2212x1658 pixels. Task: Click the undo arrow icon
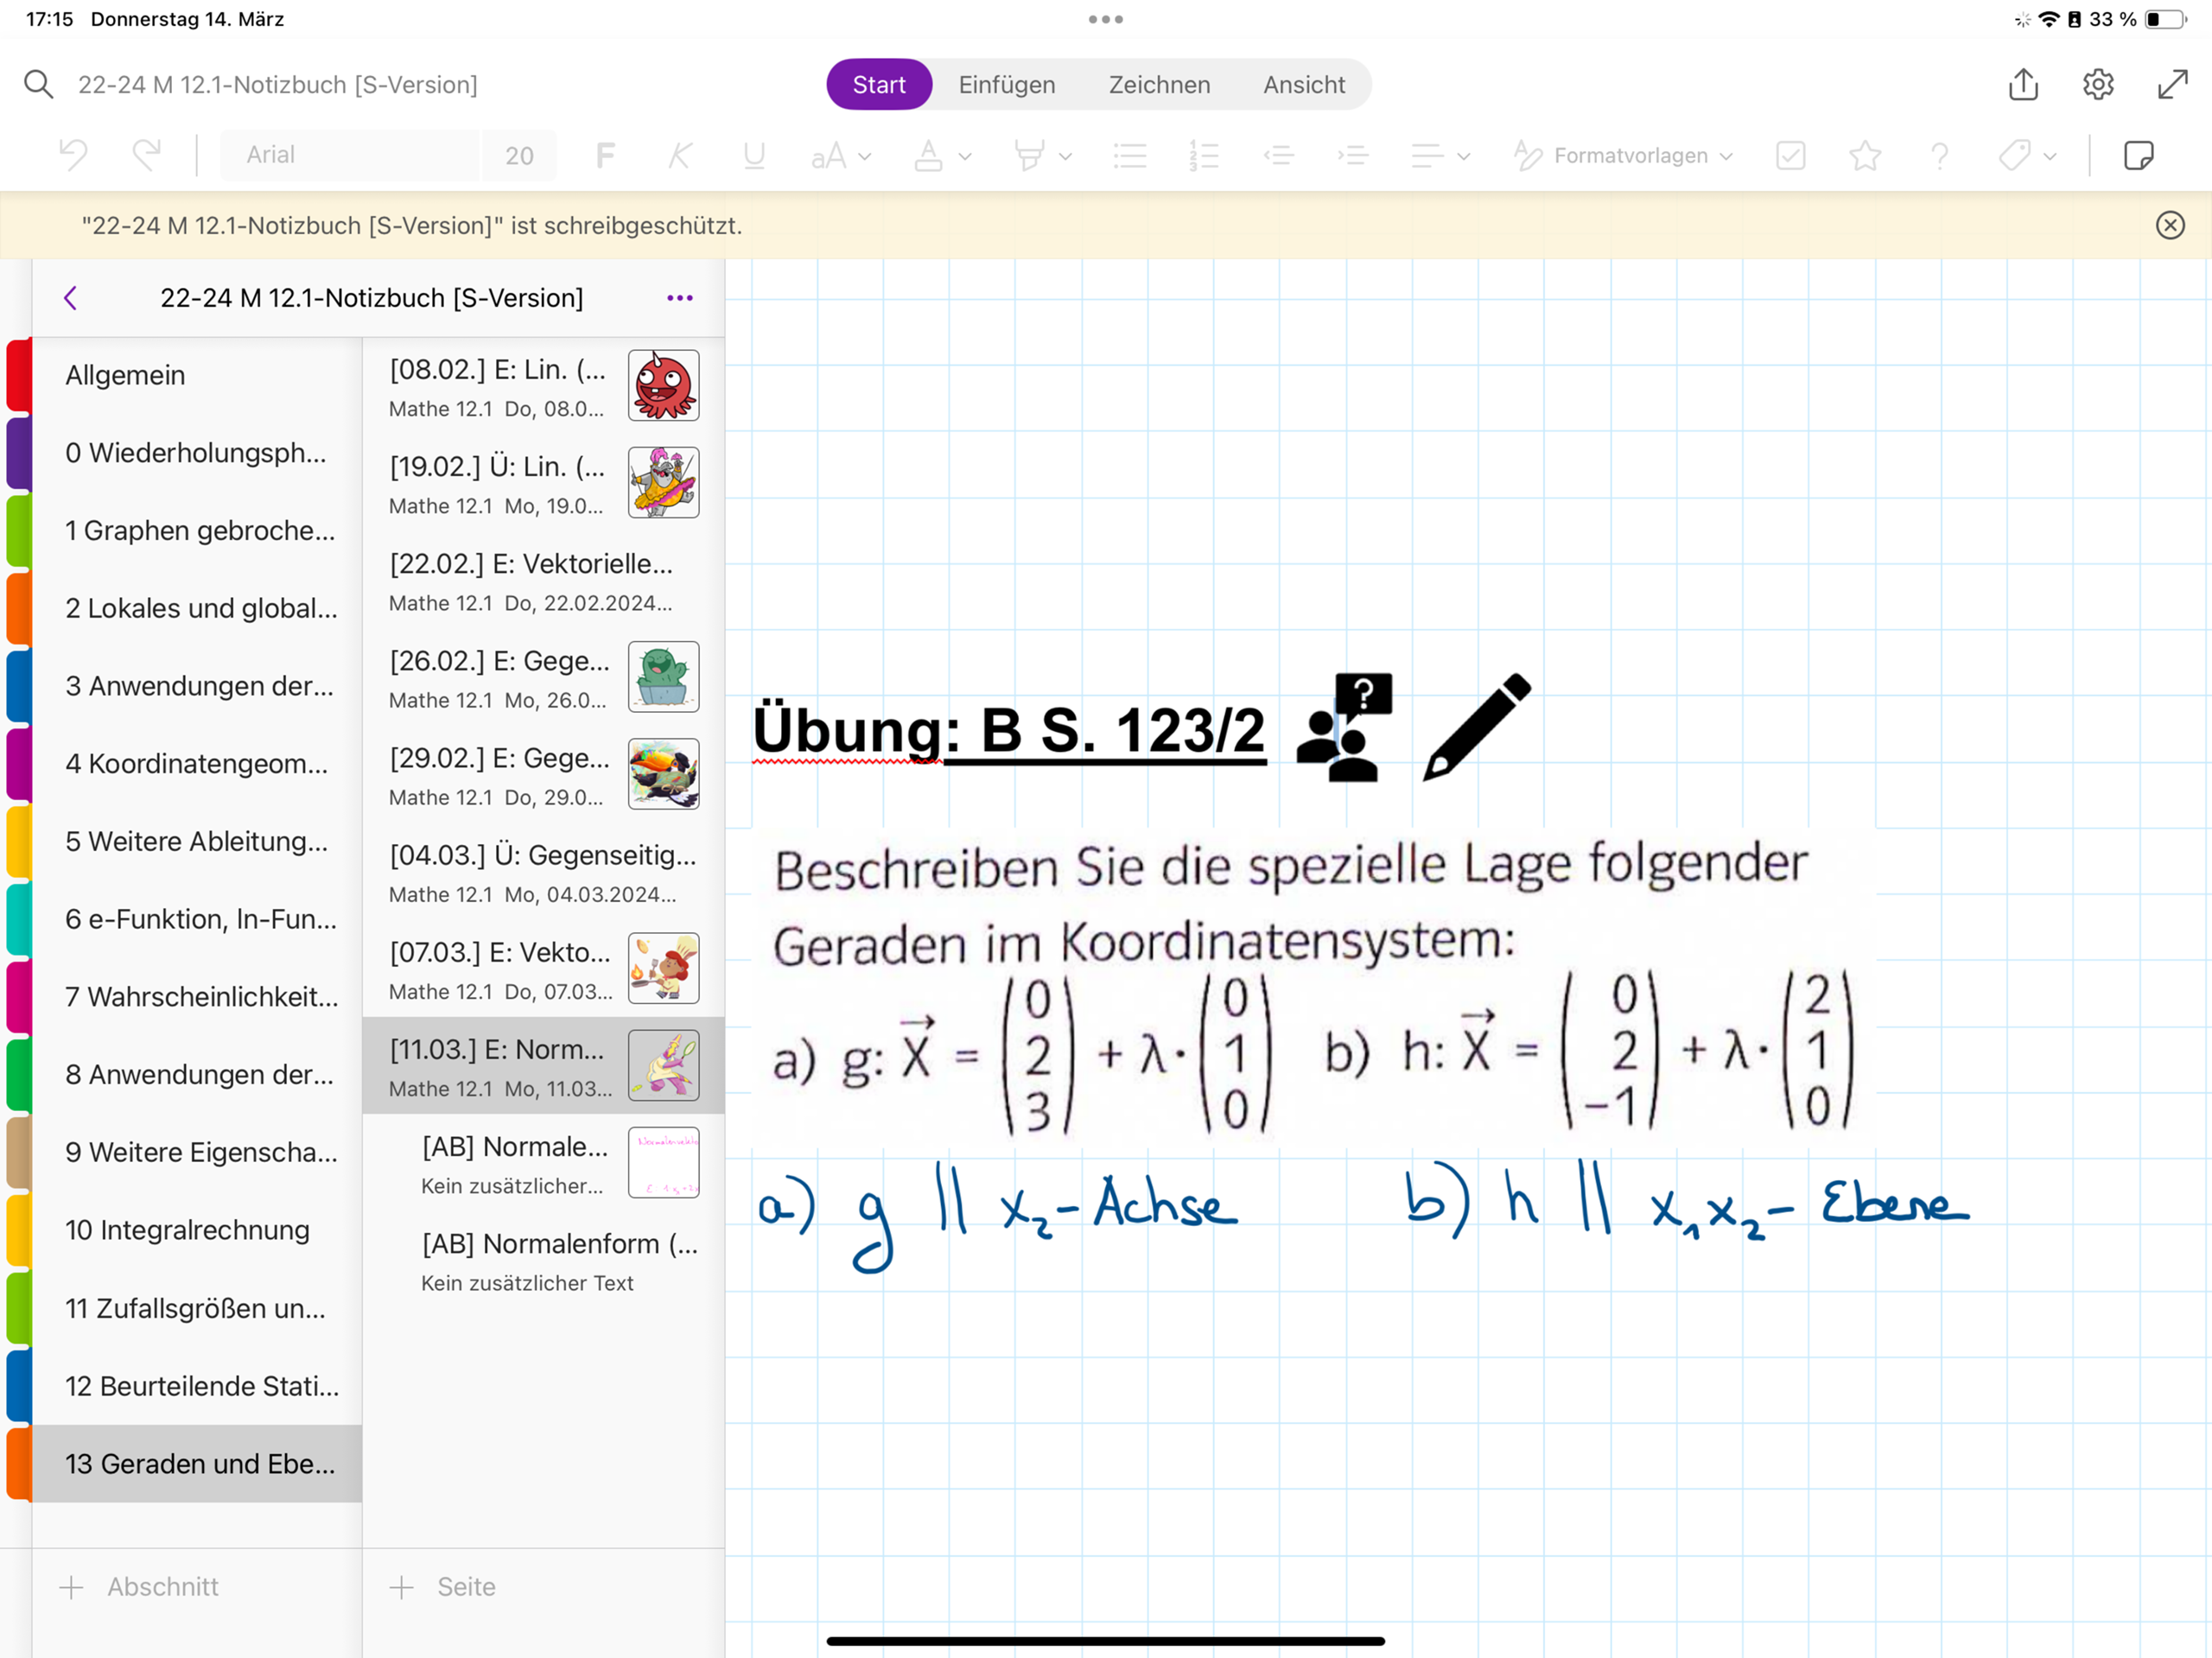tap(73, 155)
